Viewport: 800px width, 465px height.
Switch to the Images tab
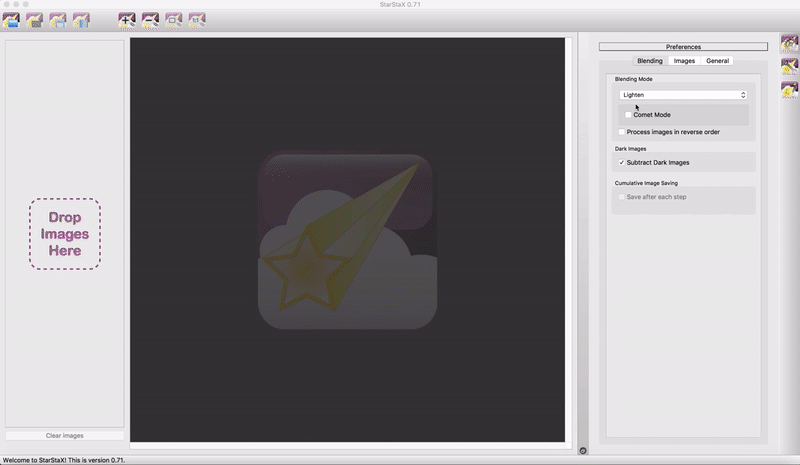click(684, 61)
